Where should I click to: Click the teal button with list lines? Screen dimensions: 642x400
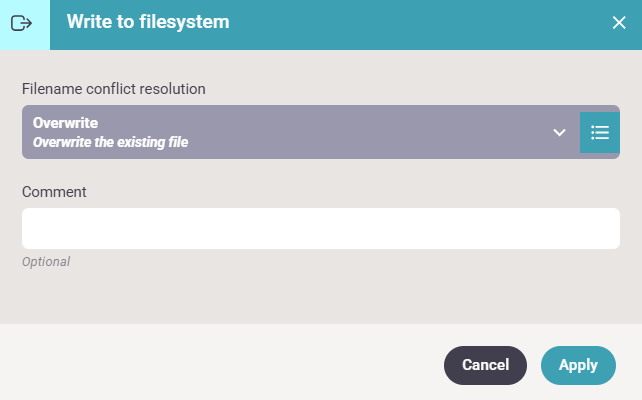pyautogui.click(x=600, y=132)
